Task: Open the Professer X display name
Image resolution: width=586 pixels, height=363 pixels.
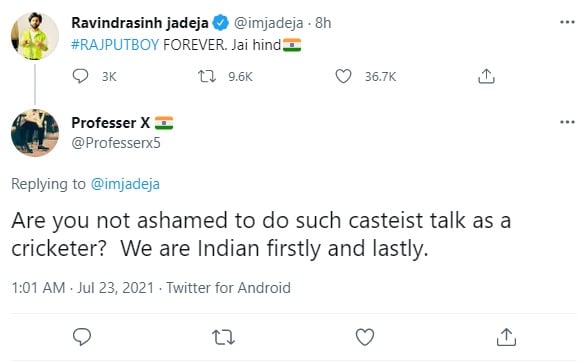Action: (x=111, y=123)
